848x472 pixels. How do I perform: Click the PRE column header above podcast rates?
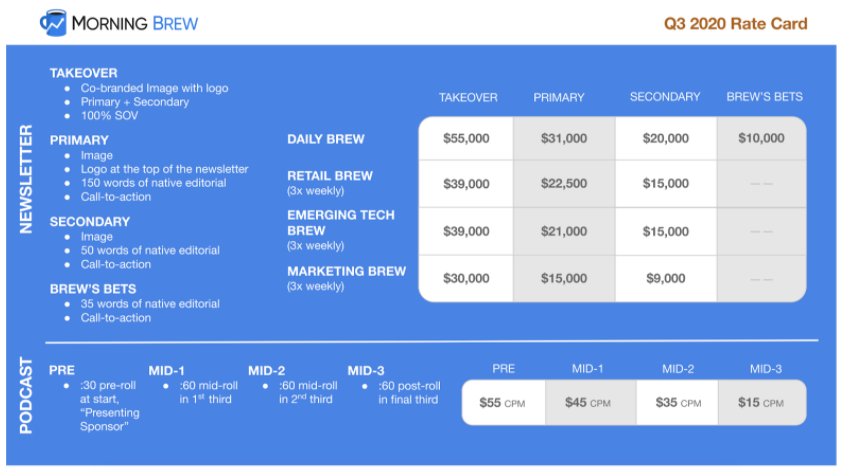[504, 369]
